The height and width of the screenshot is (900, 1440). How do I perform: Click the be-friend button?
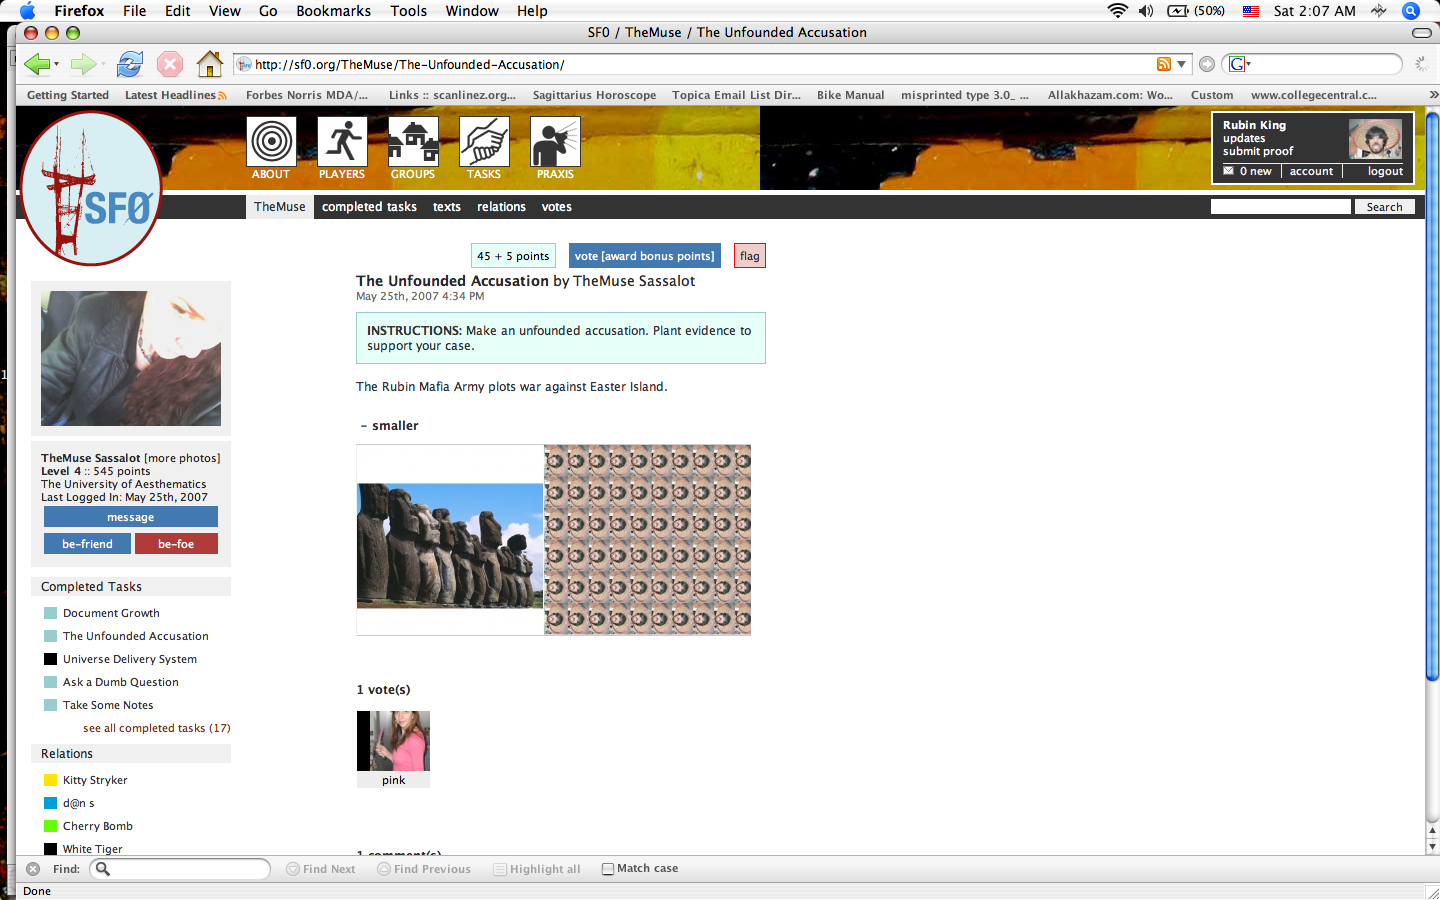point(87,544)
